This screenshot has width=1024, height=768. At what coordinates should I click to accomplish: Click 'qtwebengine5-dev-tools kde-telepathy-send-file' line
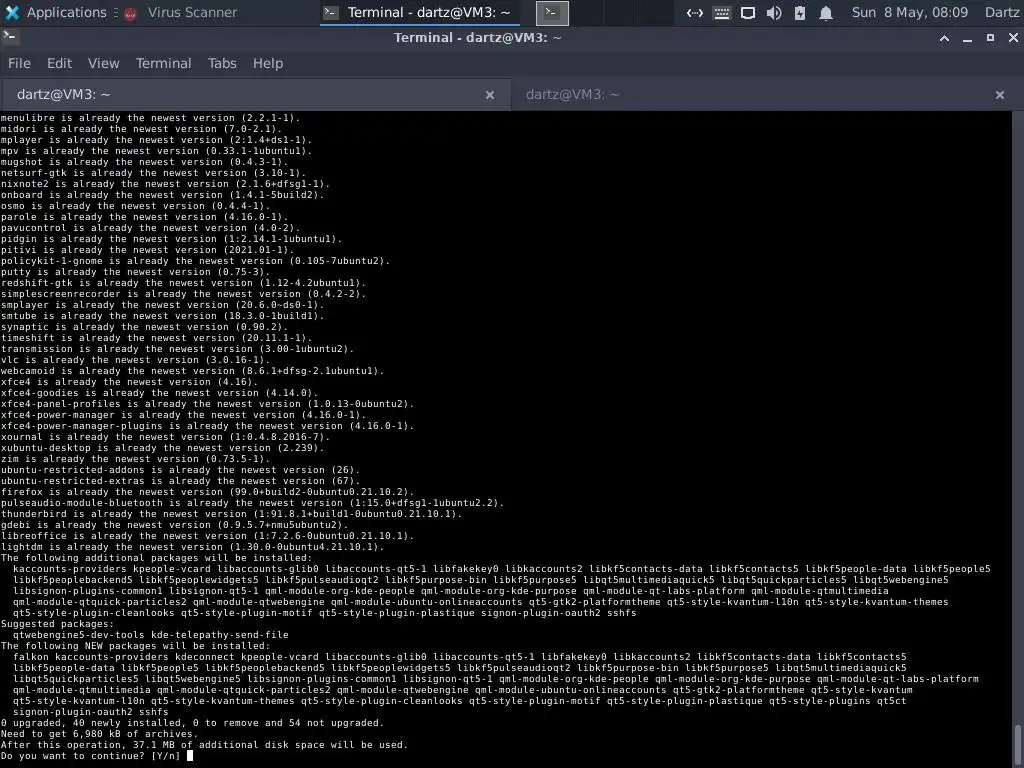151,635
